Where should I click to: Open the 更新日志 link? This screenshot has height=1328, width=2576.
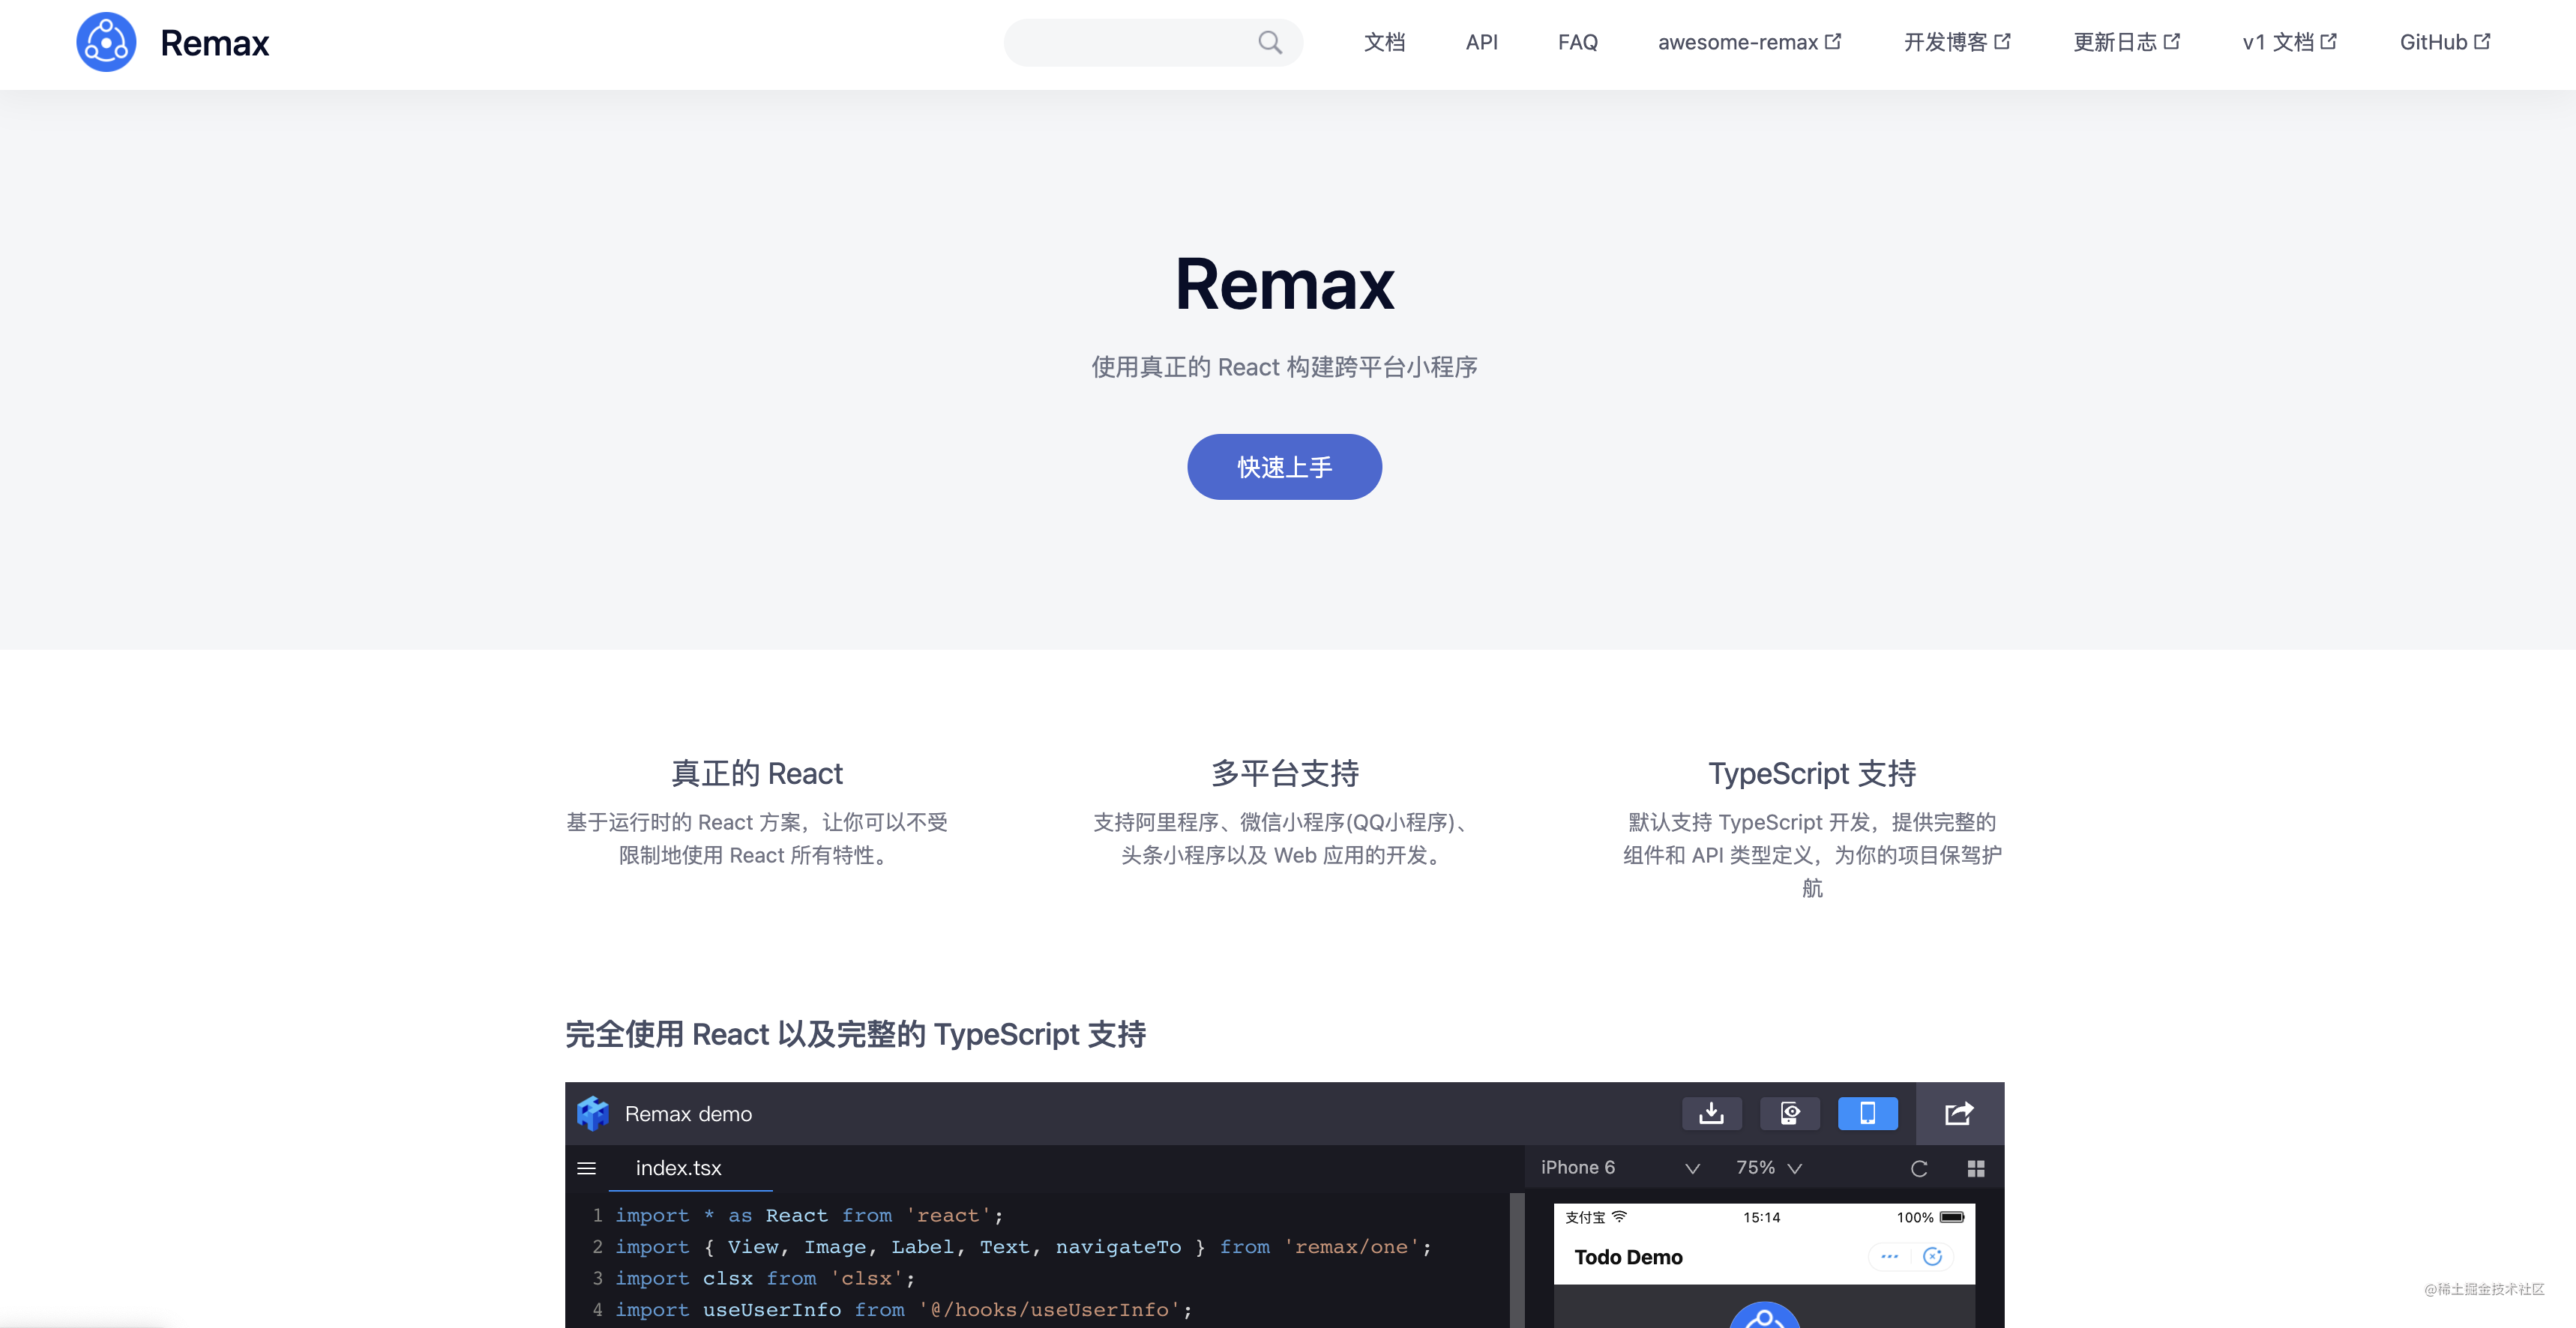(2126, 42)
